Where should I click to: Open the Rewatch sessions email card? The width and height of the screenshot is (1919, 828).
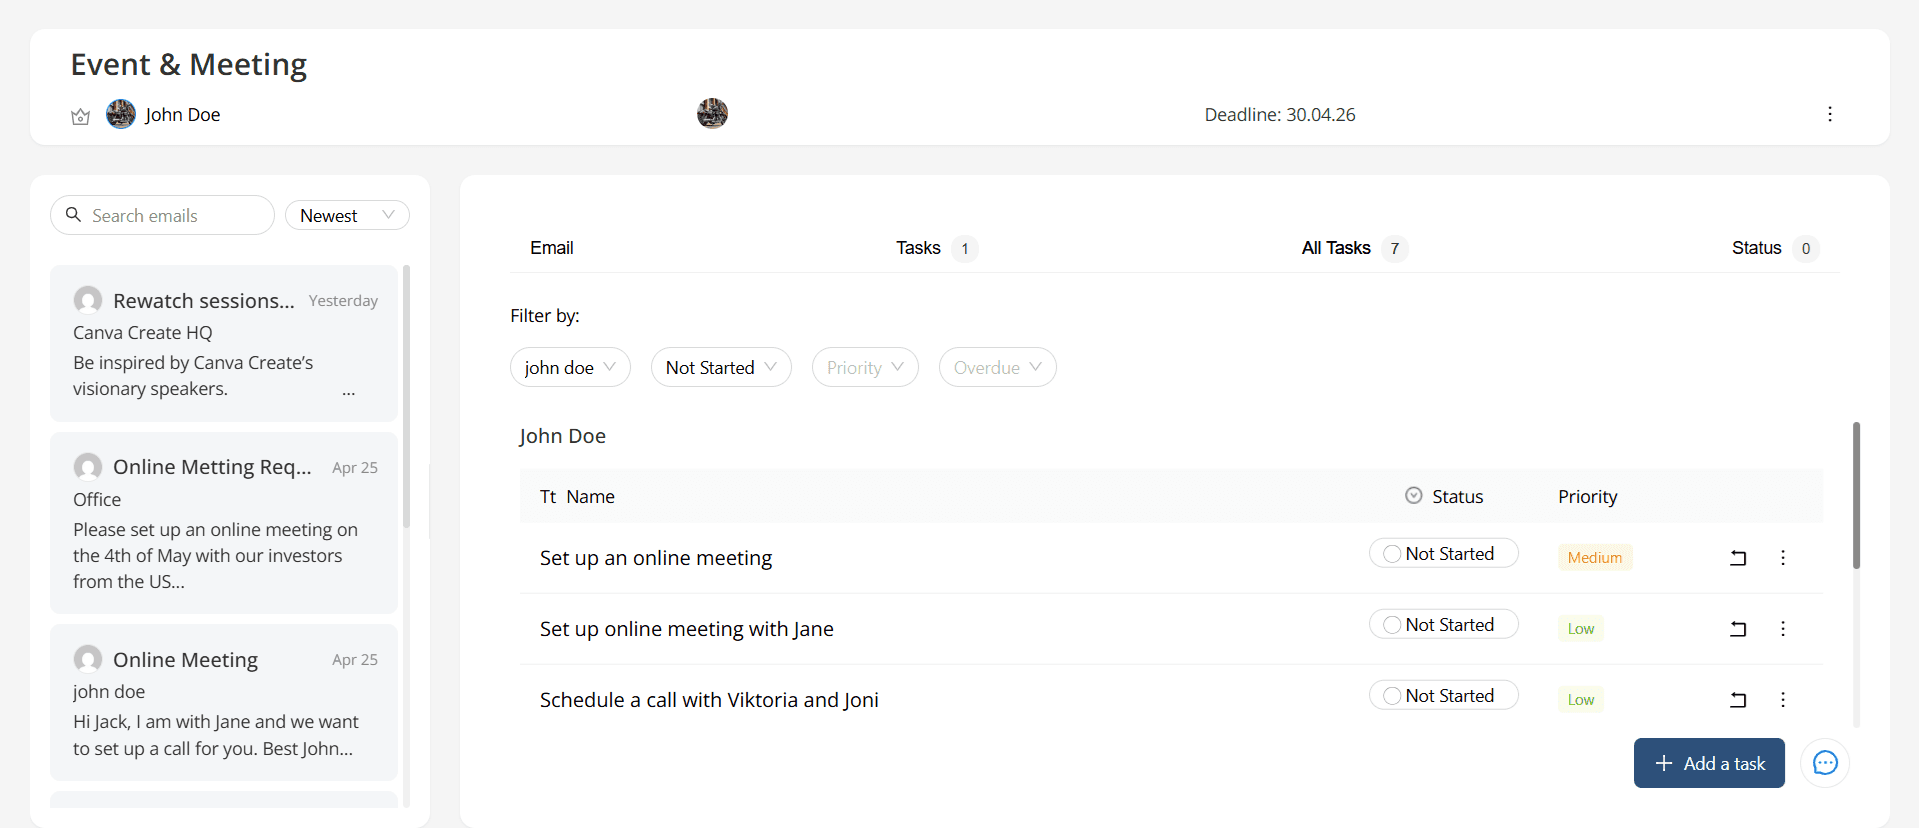(224, 343)
